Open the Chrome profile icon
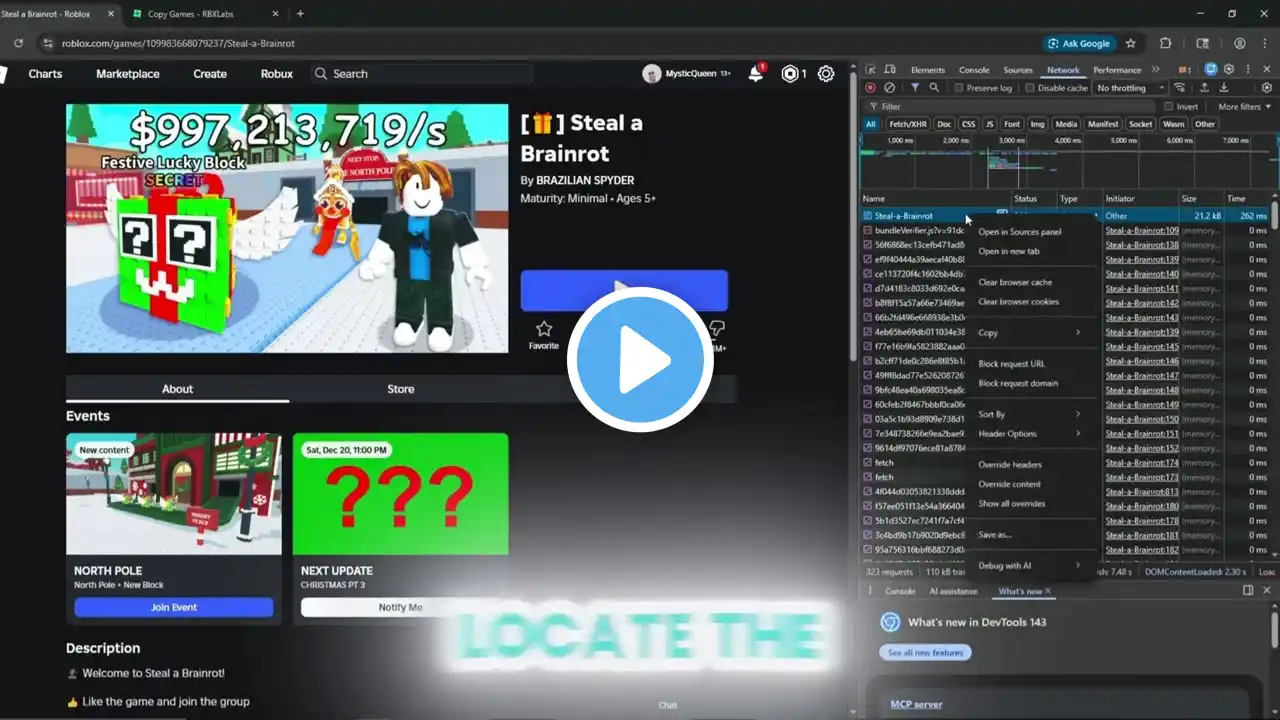The height and width of the screenshot is (720, 1280). [1240, 43]
